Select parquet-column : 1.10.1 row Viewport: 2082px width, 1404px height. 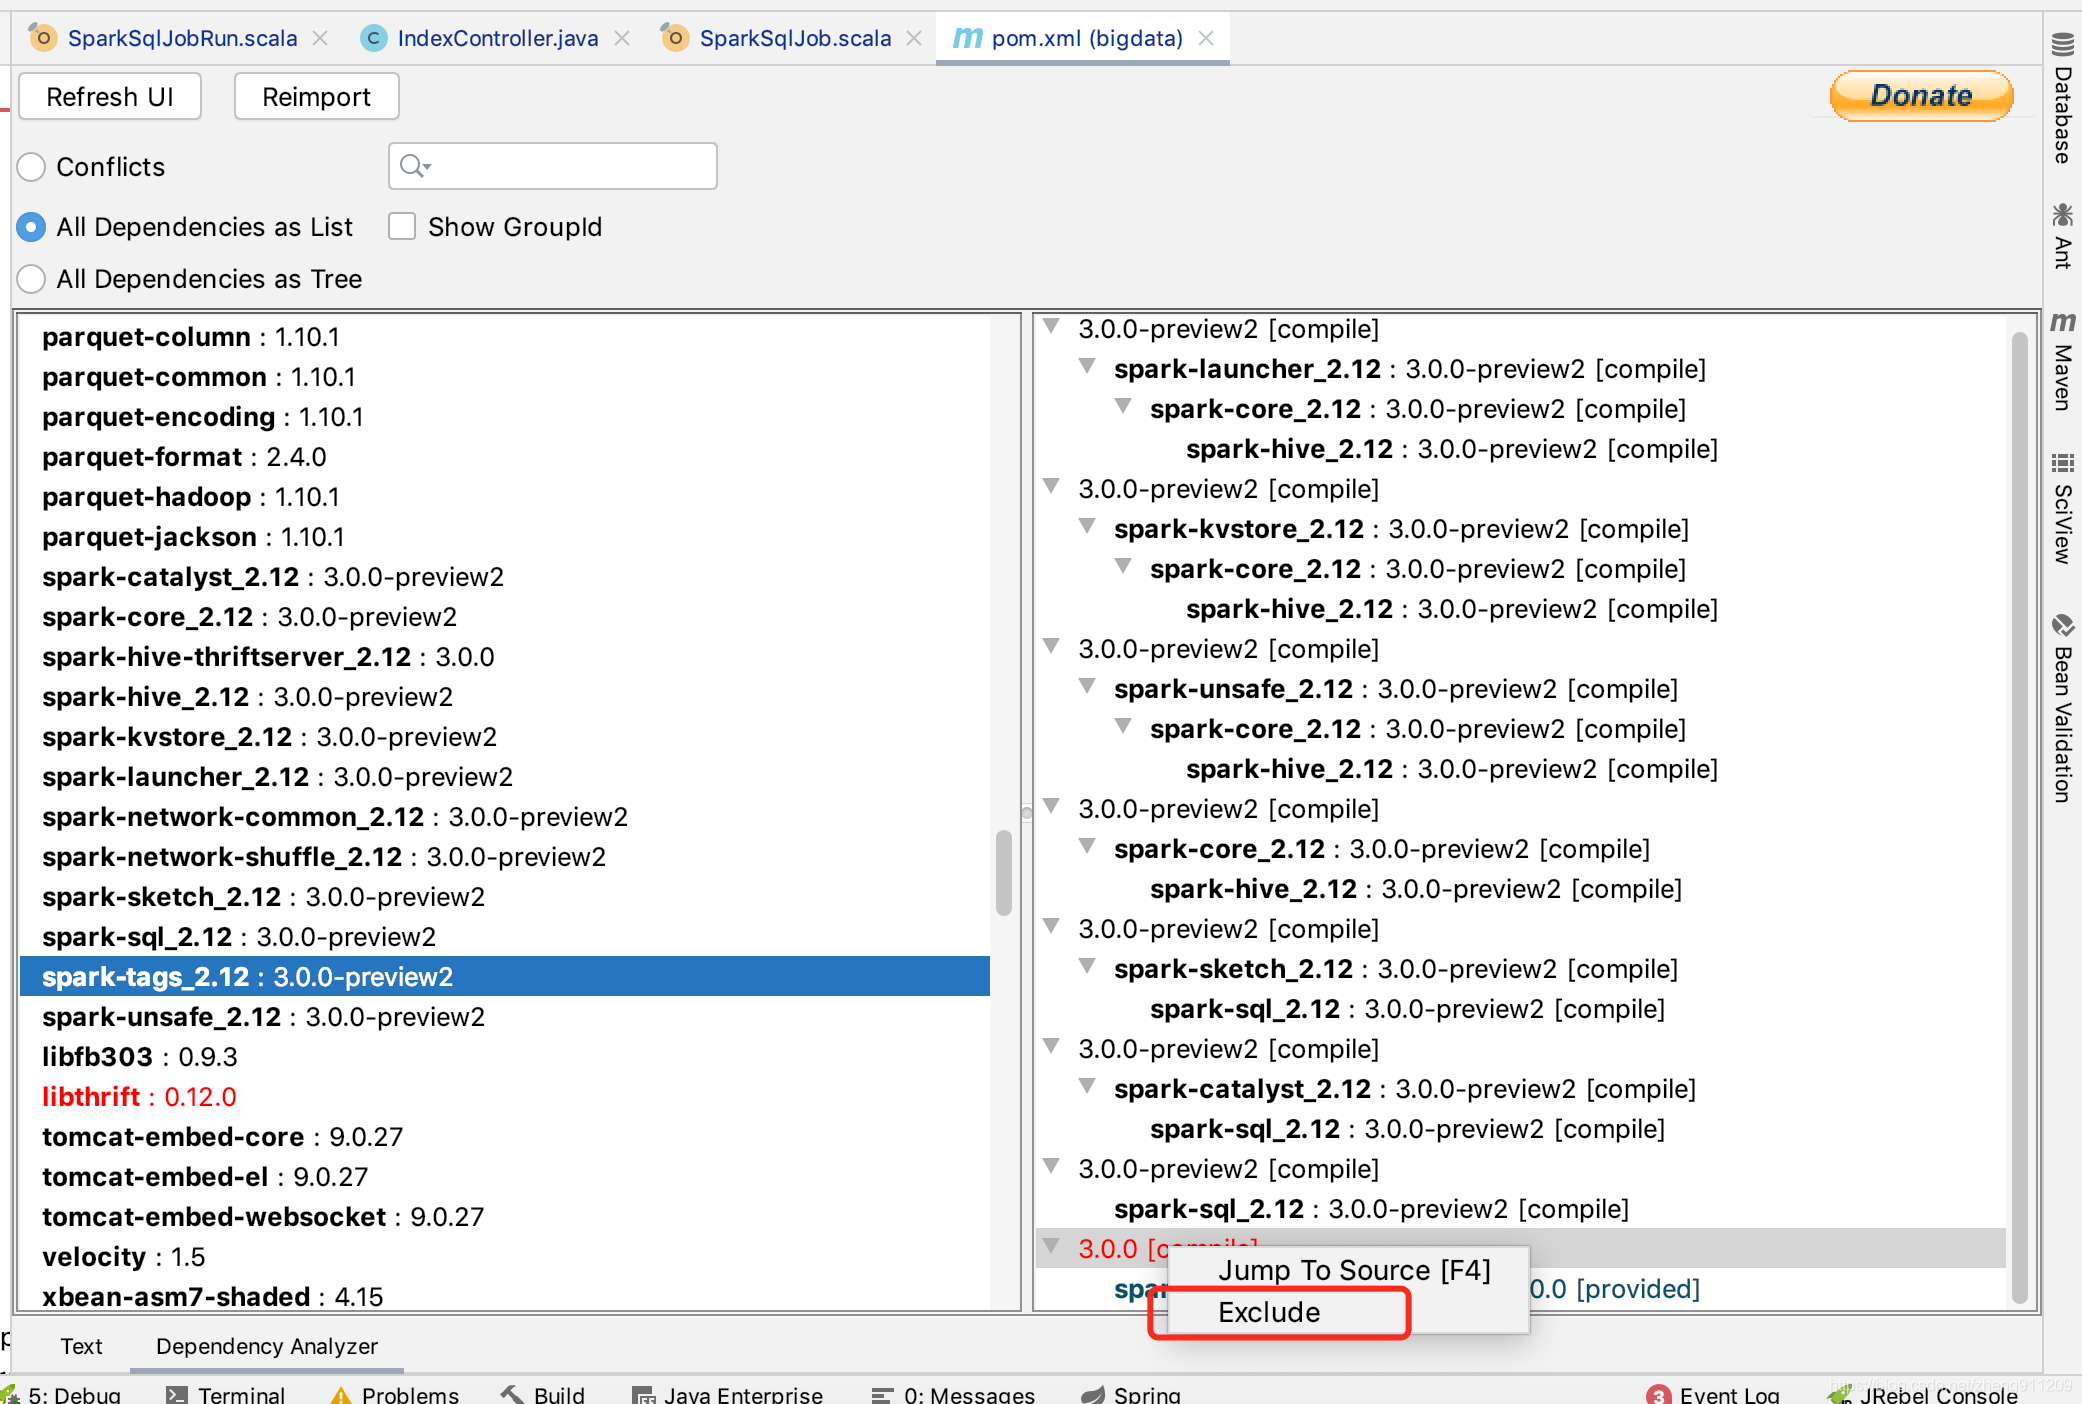click(x=505, y=337)
